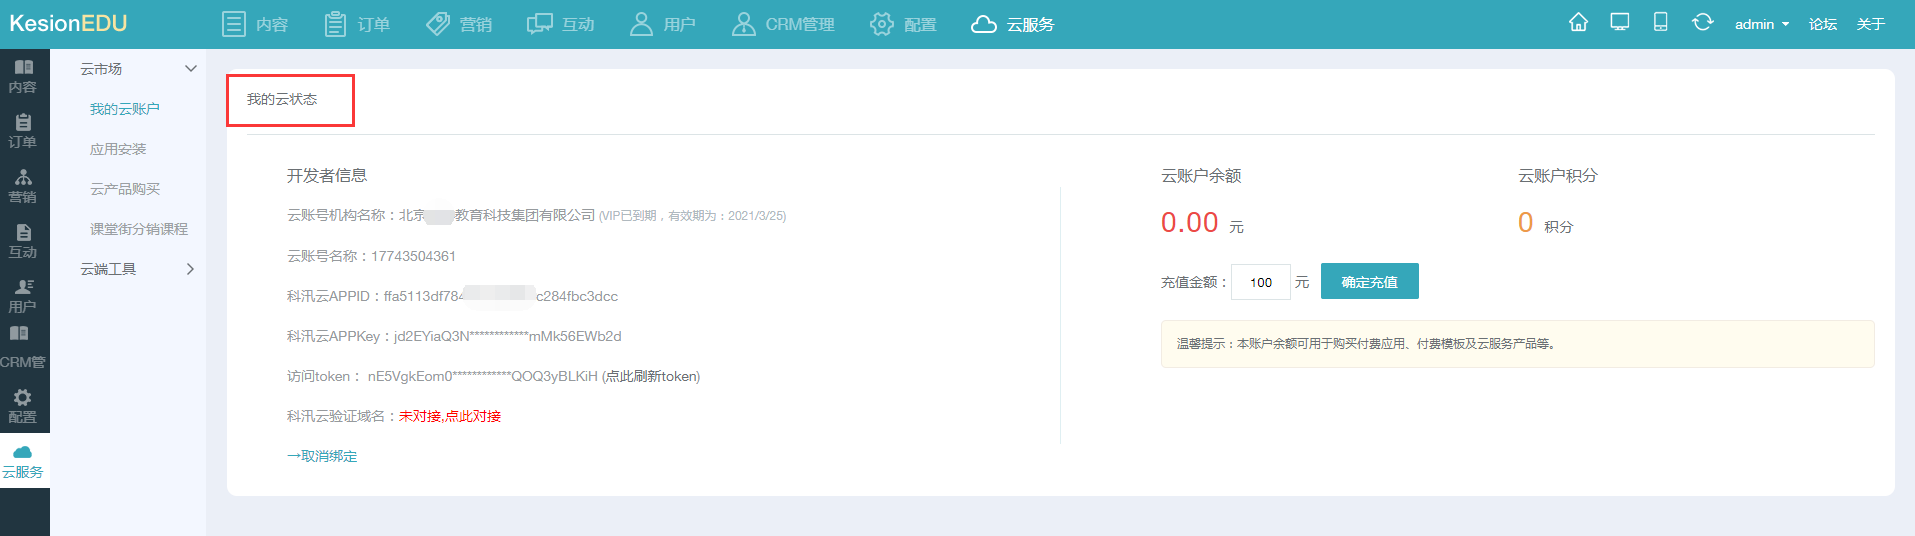This screenshot has width=1915, height=536.
Task: Click the home icon in top bar
Action: [x=1578, y=23]
